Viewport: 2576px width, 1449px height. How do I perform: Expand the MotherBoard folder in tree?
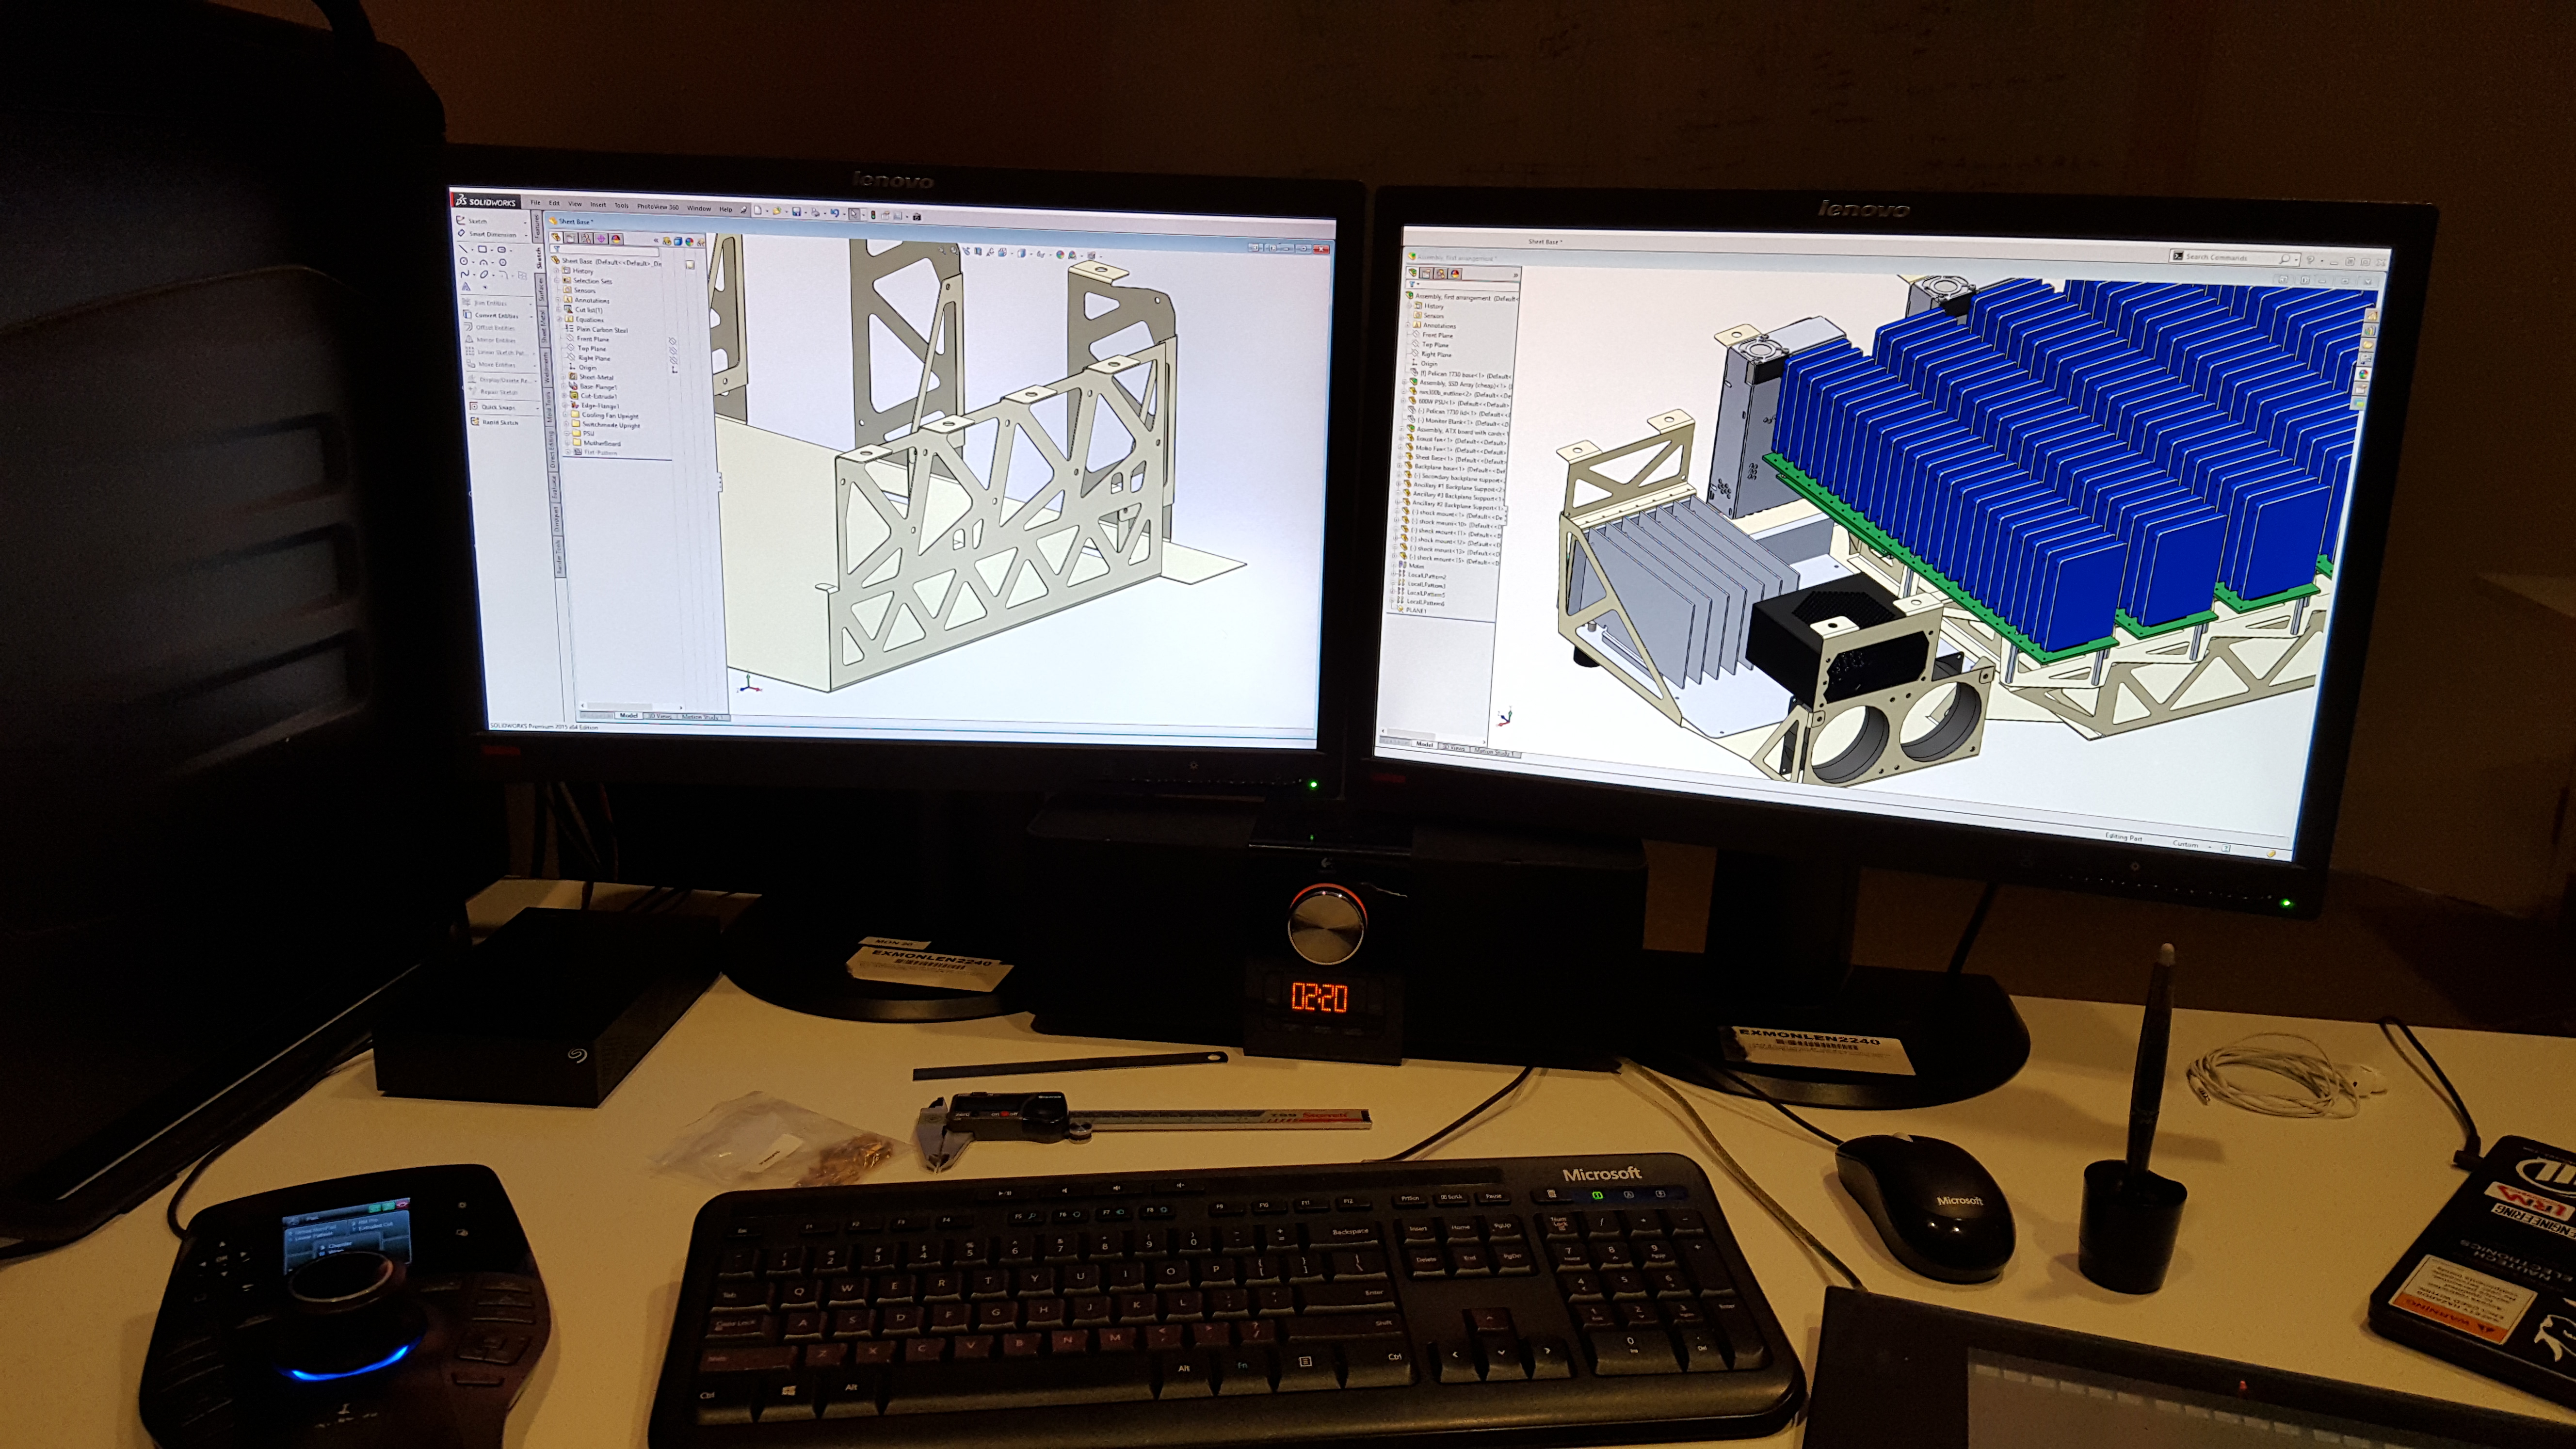tap(568, 443)
